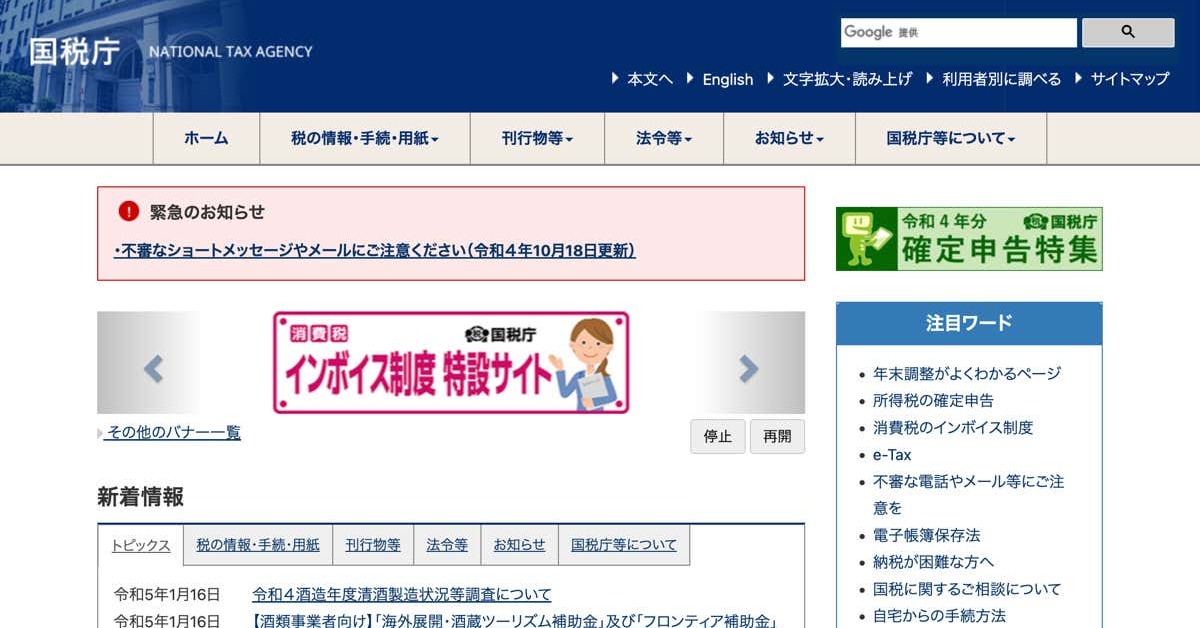Click the 国税庁 logo in header

74,51
